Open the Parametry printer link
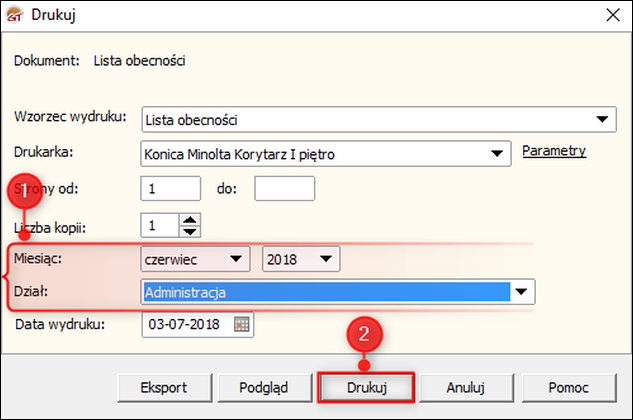The image size is (633, 420). [554, 151]
